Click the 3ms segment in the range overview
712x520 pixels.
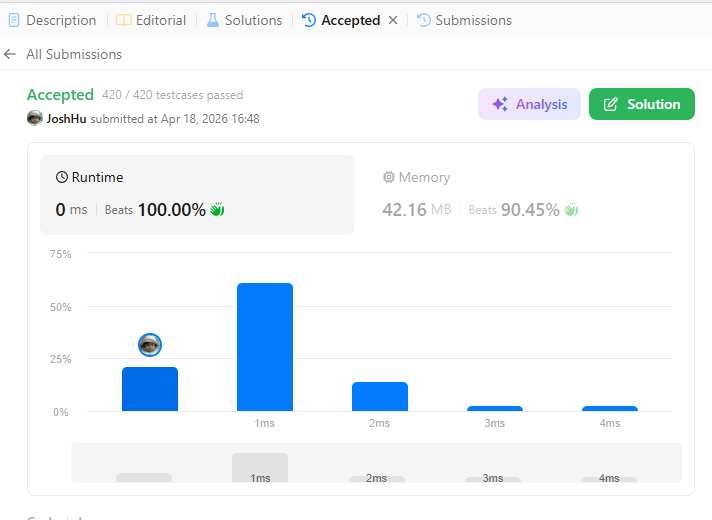point(493,480)
